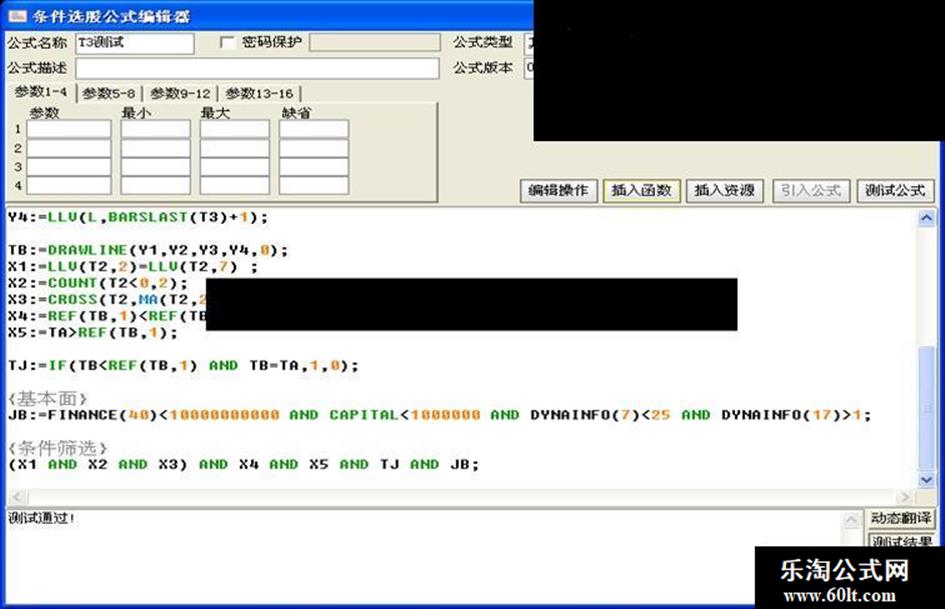Click the X2:=COUNT code line
This screenshot has width=945, height=609.
[x=98, y=283]
